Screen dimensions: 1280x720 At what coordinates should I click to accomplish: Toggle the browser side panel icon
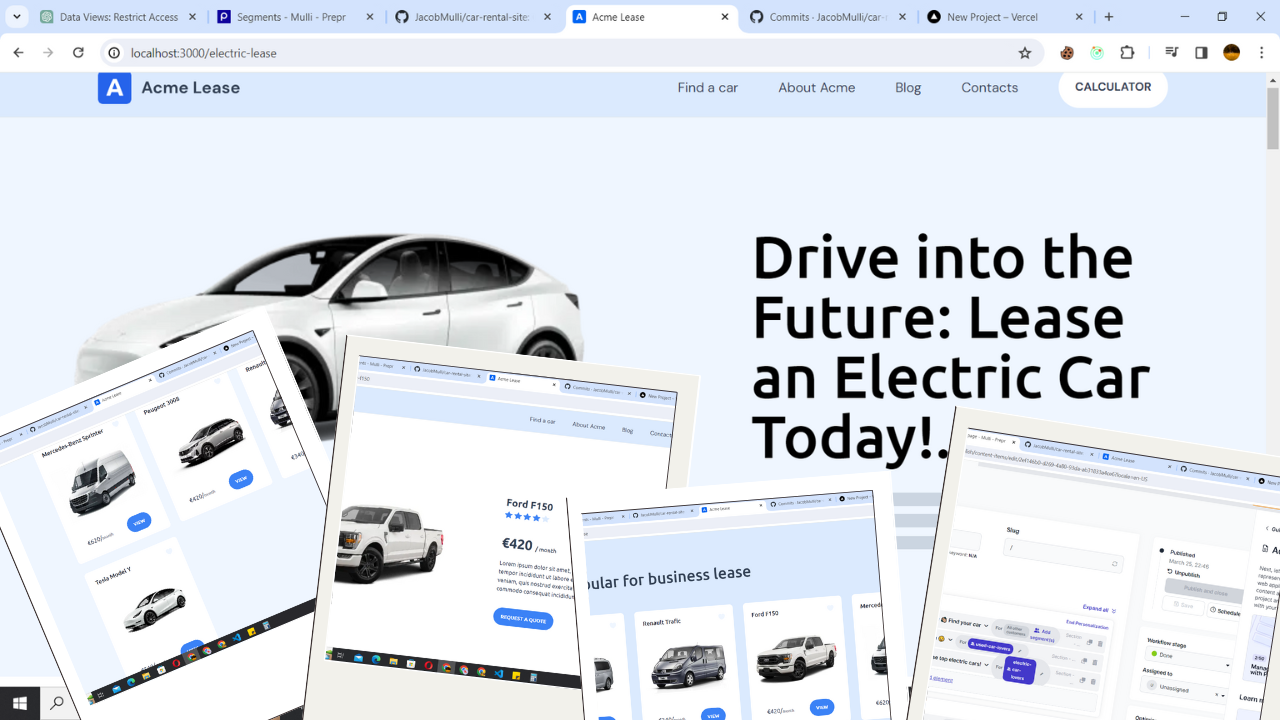1201,53
